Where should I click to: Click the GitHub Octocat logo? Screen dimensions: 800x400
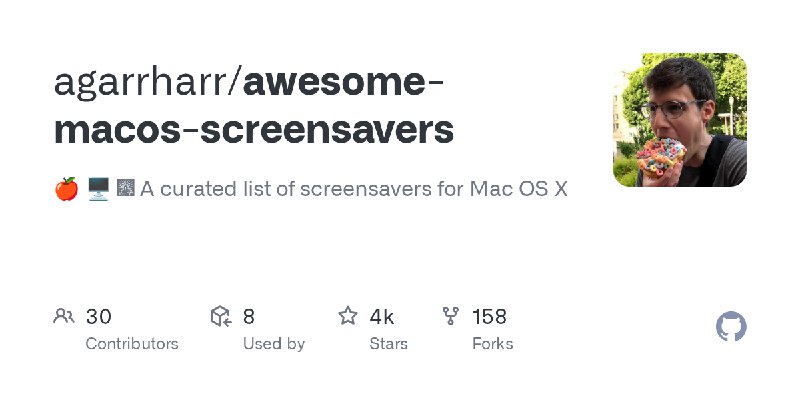pyautogui.click(x=732, y=327)
